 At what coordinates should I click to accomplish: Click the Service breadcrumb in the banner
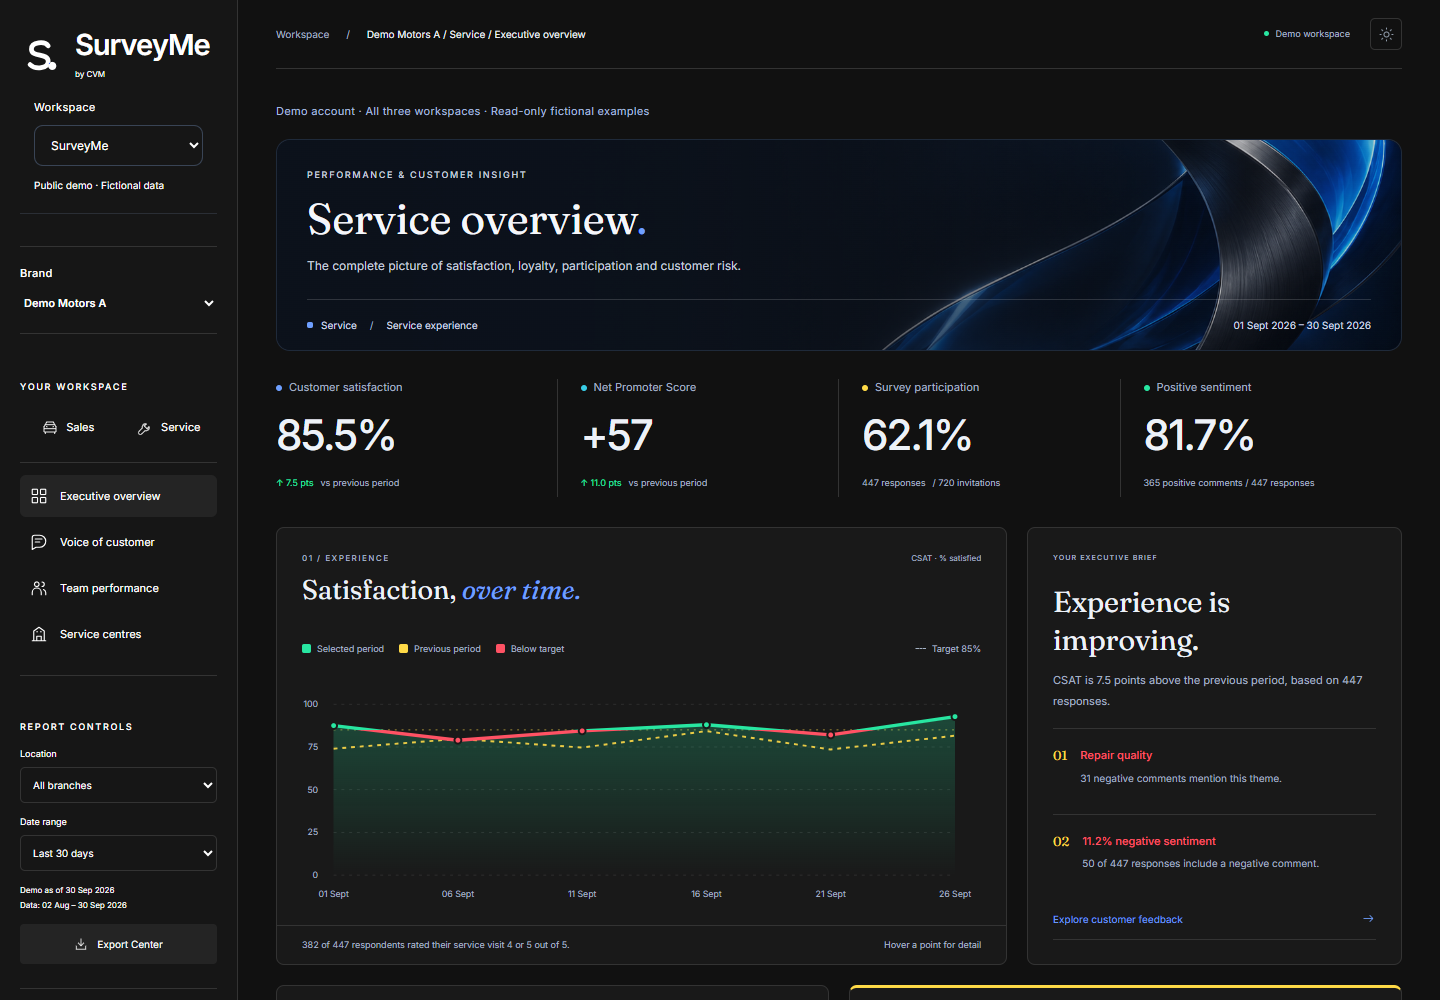point(338,325)
